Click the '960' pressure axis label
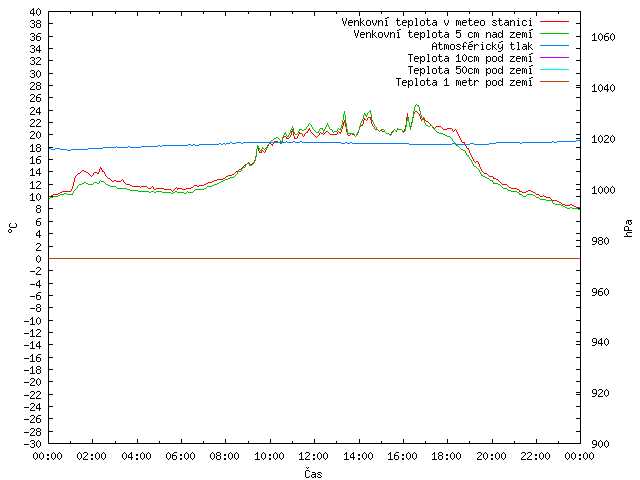 (x=600, y=292)
